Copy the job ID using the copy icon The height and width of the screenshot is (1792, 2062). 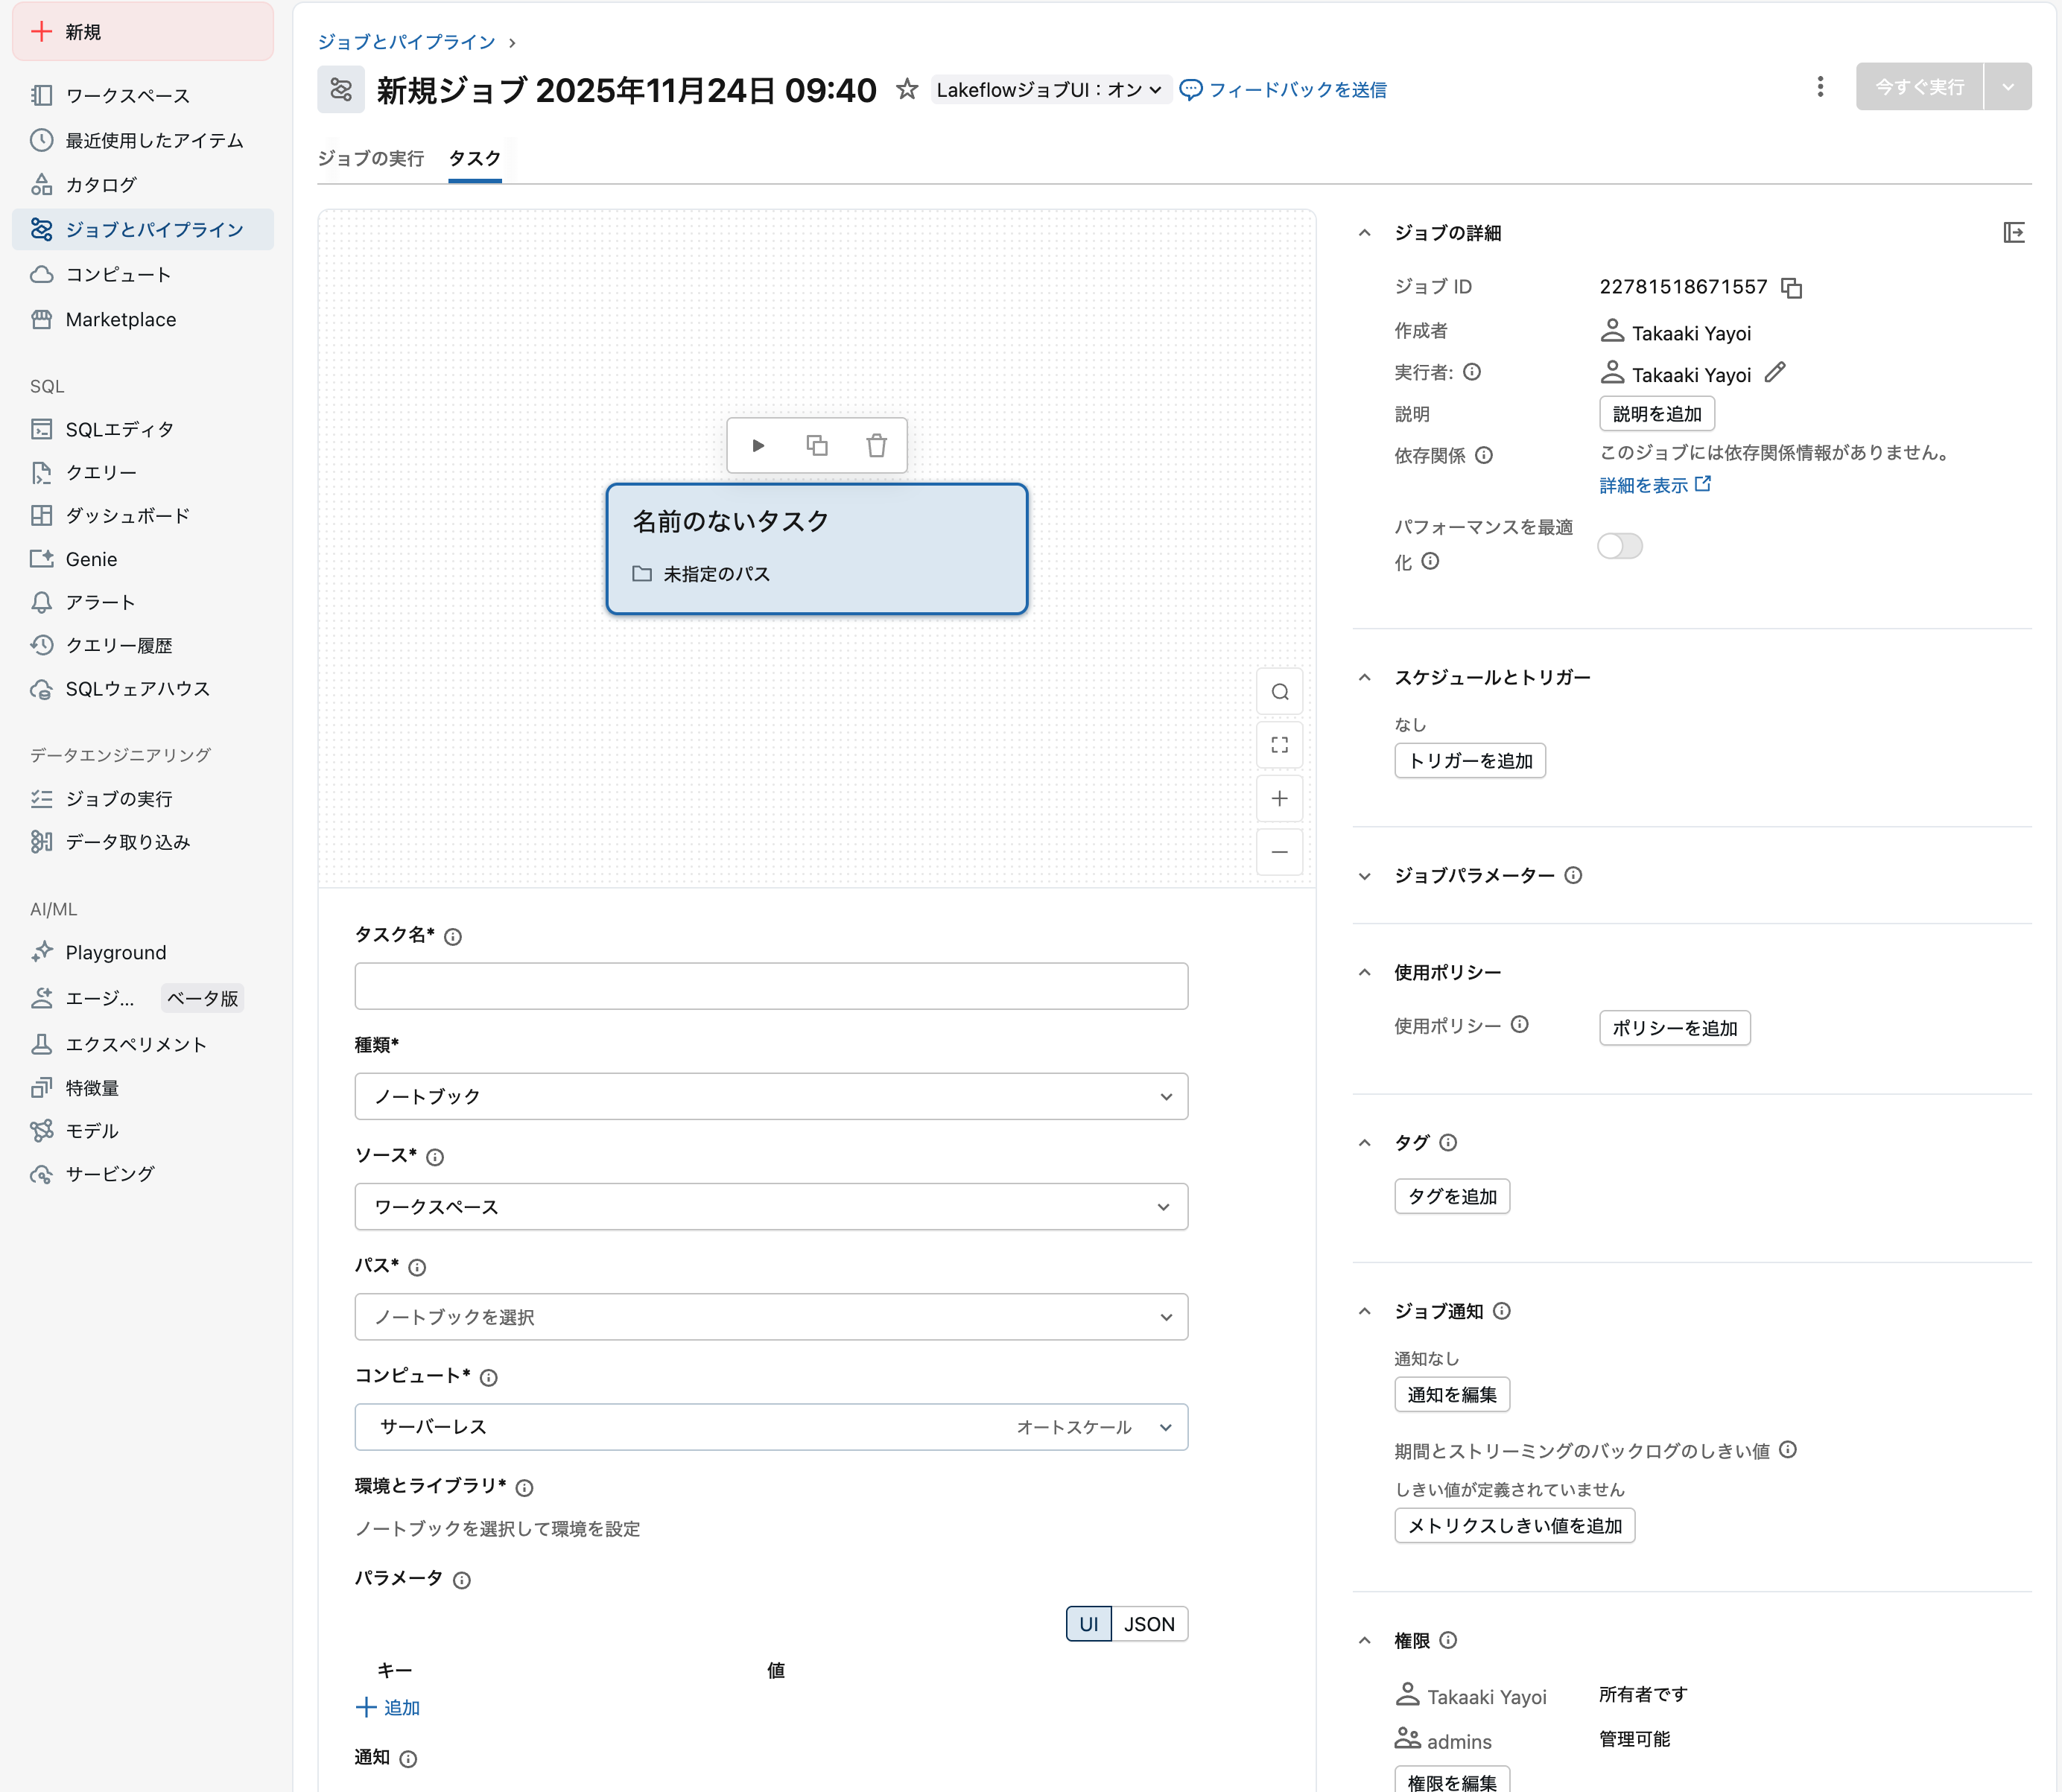tap(1792, 287)
